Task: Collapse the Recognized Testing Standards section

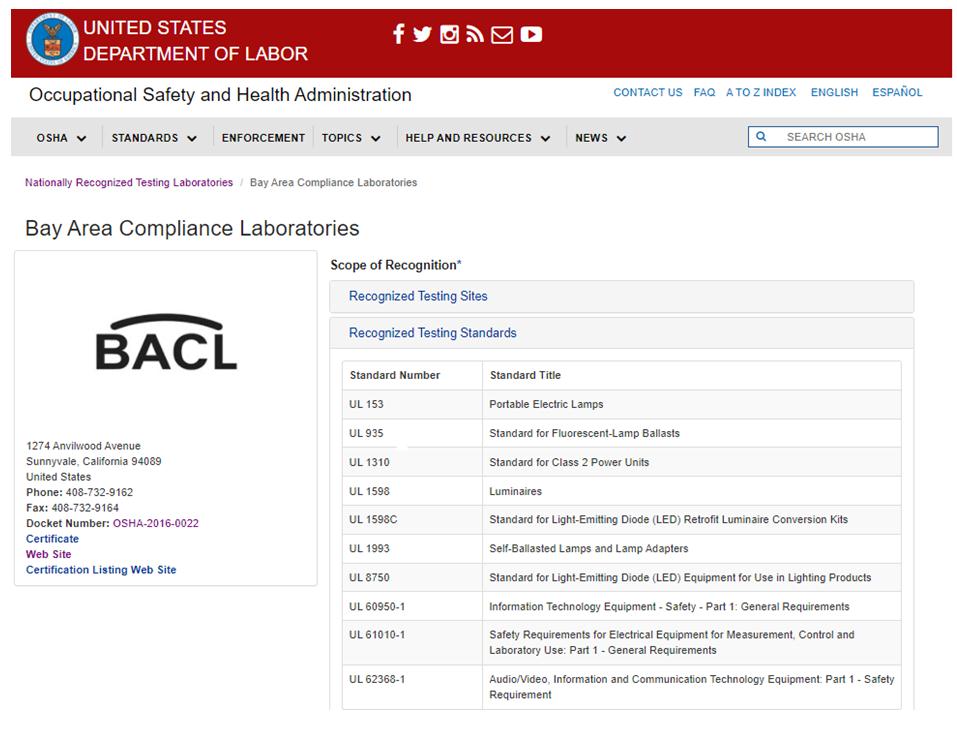Action: 621,333
